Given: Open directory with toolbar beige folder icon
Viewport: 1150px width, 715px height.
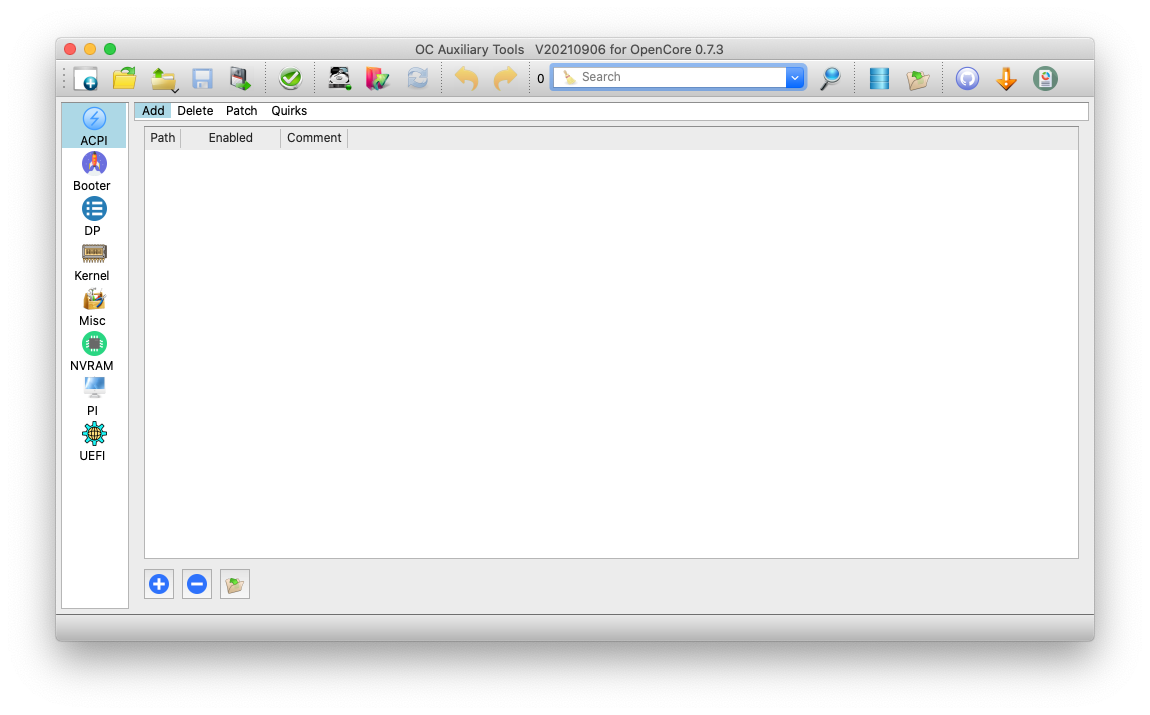Looking at the screenshot, I should (x=918, y=78).
